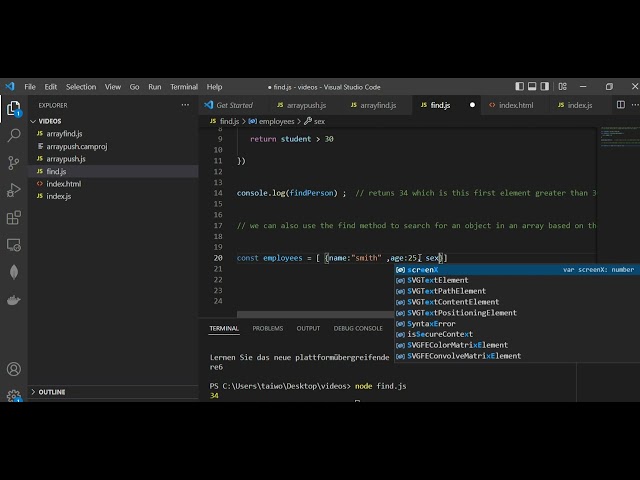
Task: Open the Selection menu
Action: pyautogui.click(x=81, y=87)
